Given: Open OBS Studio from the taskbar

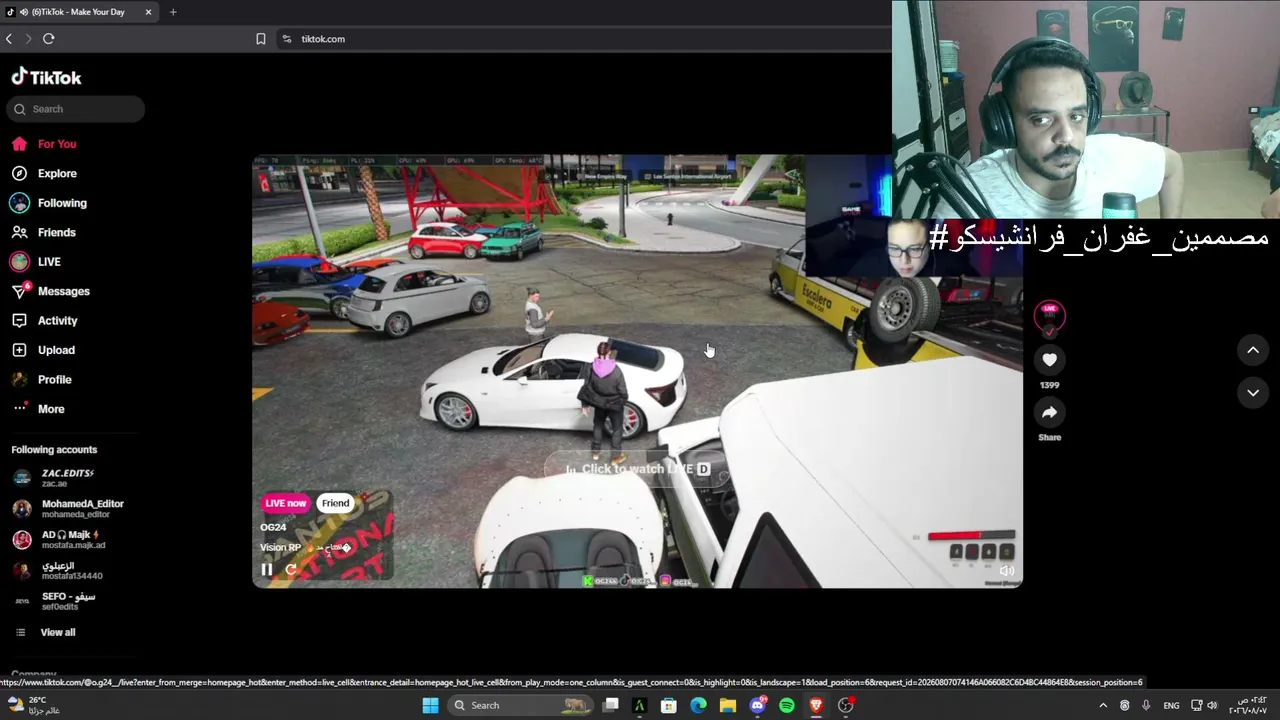Looking at the screenshot, I should 846,705.
